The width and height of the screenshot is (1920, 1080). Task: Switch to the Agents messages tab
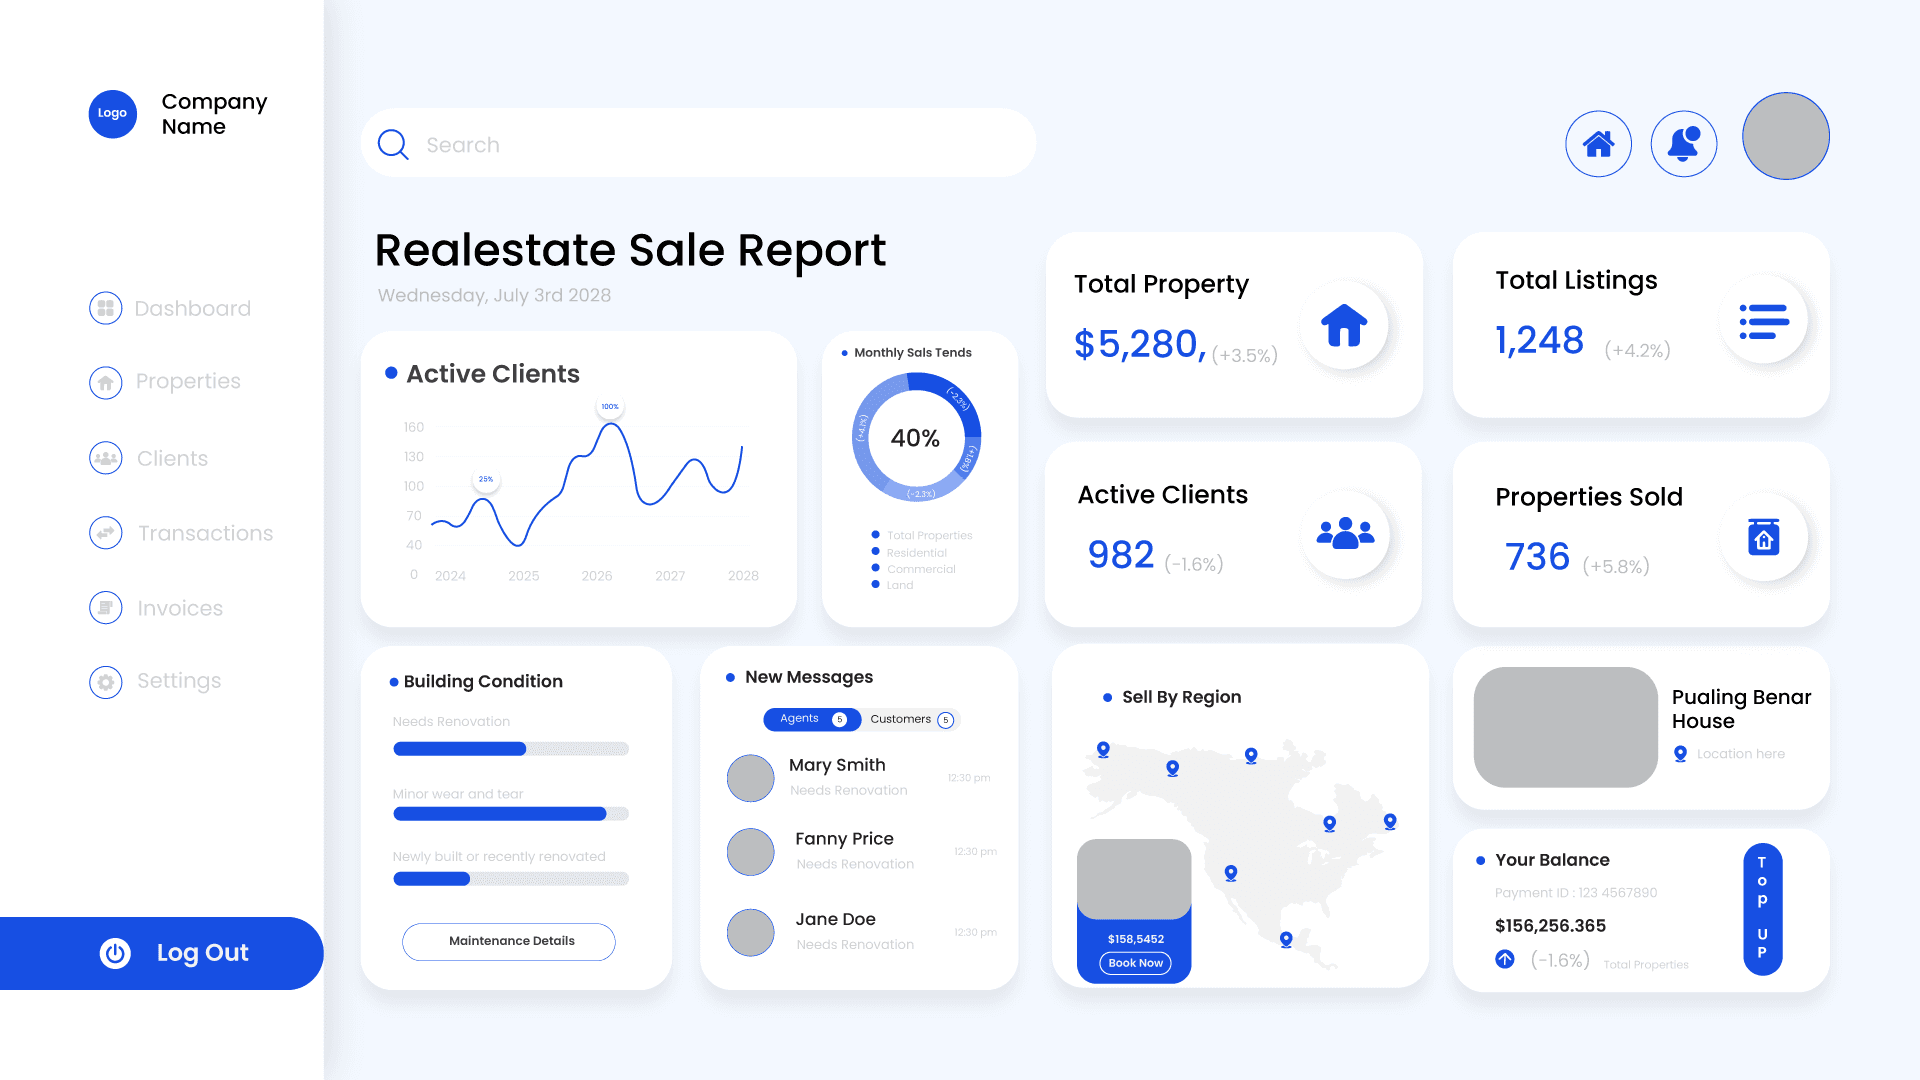tap(811, 719)
